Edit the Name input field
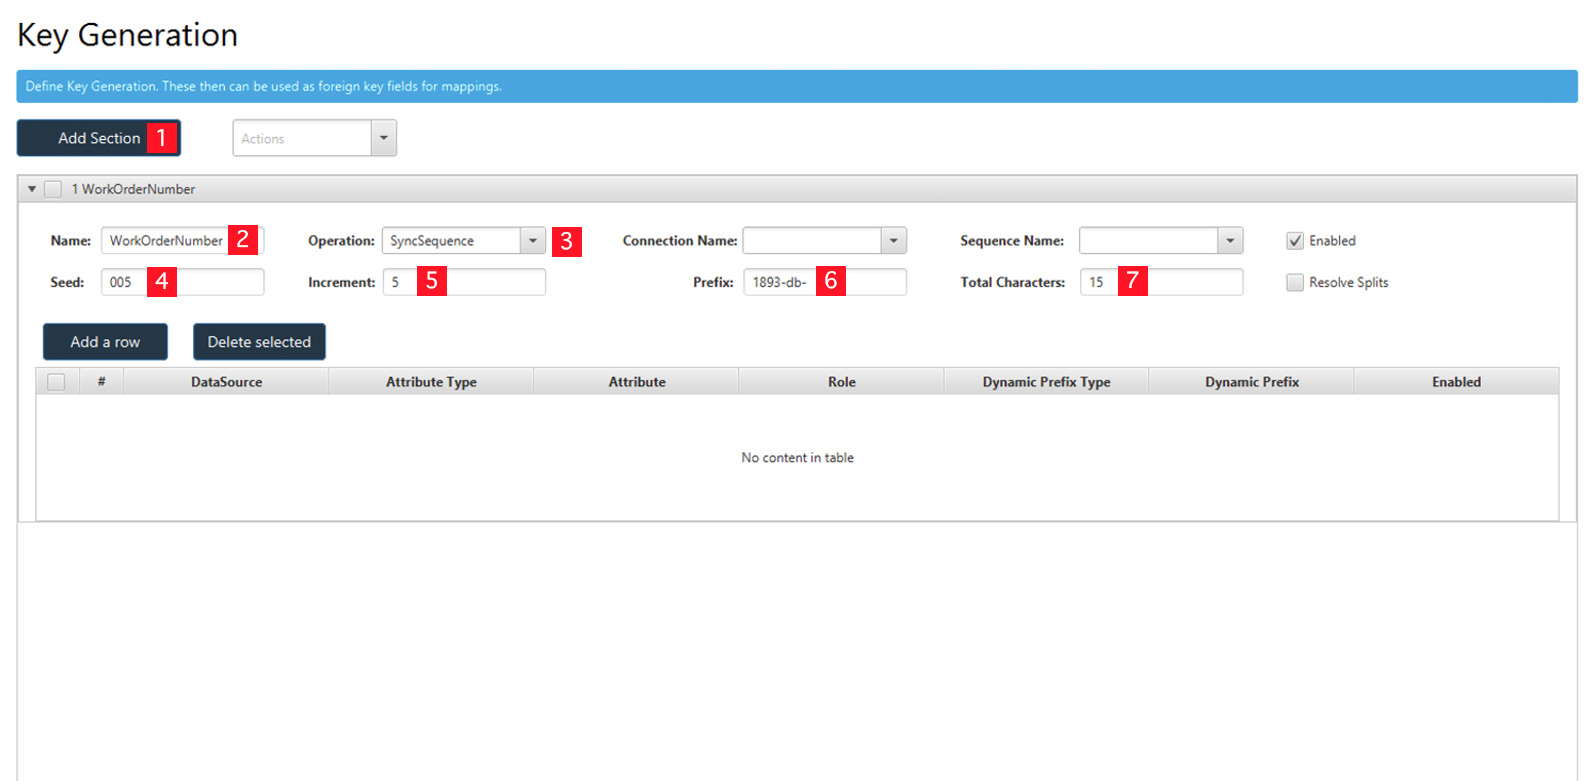1594x781 pixels. (x=182, y=241)
